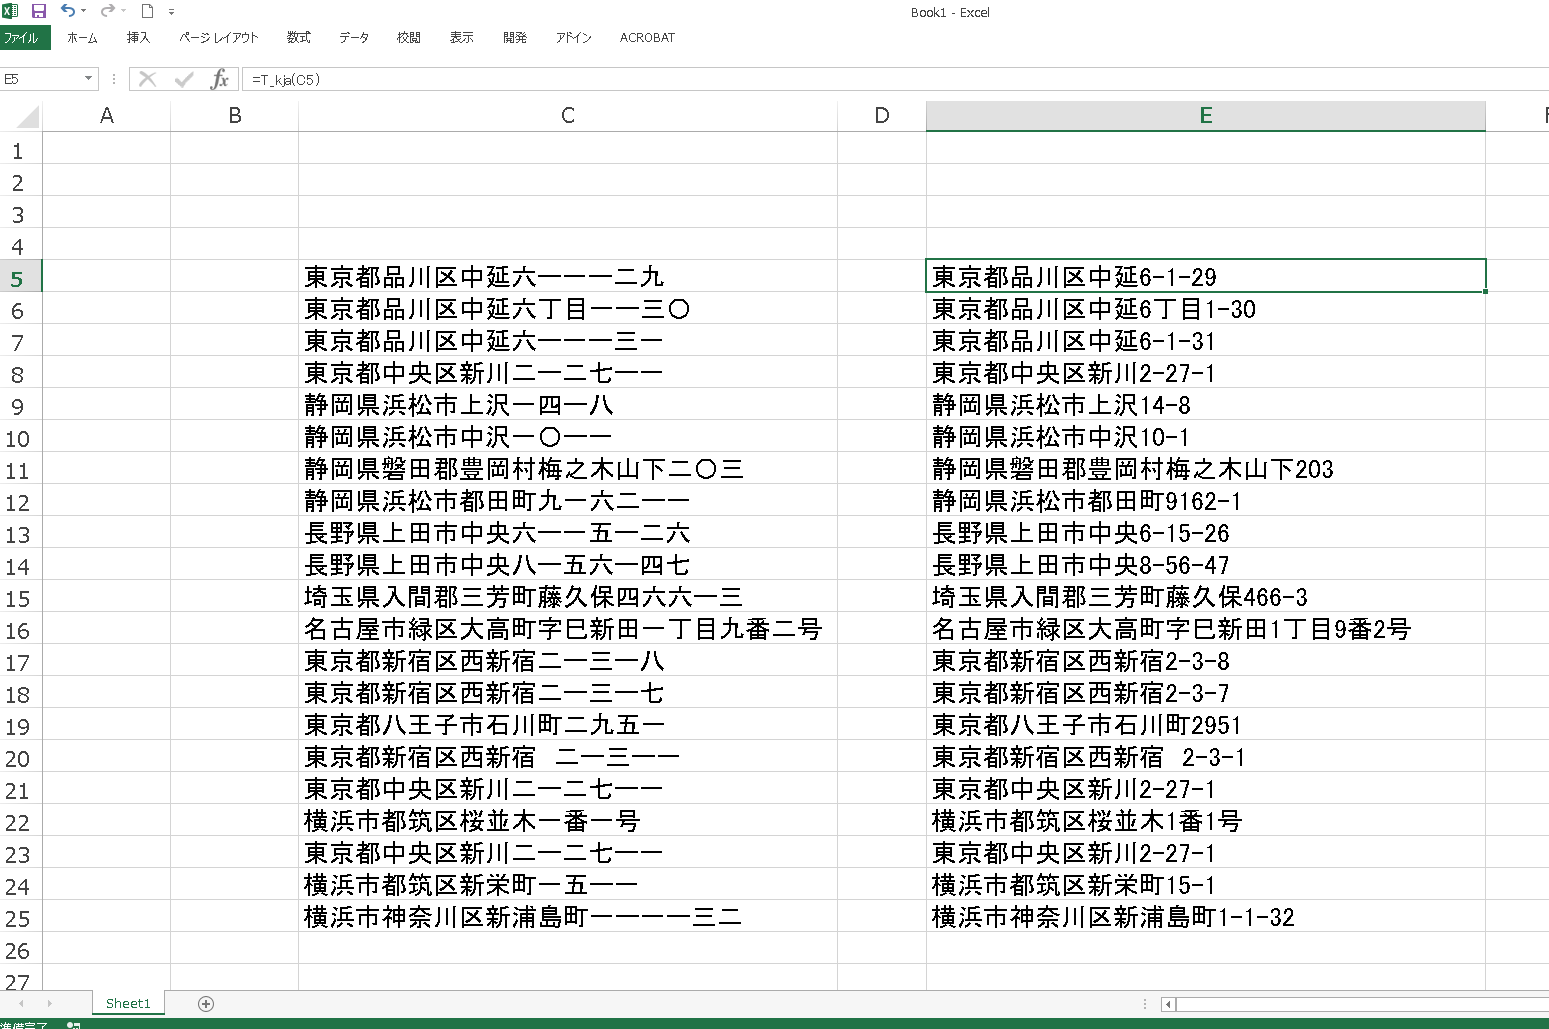
Task: Cancel the formula entry with X icon
Action: pos(147,79)
